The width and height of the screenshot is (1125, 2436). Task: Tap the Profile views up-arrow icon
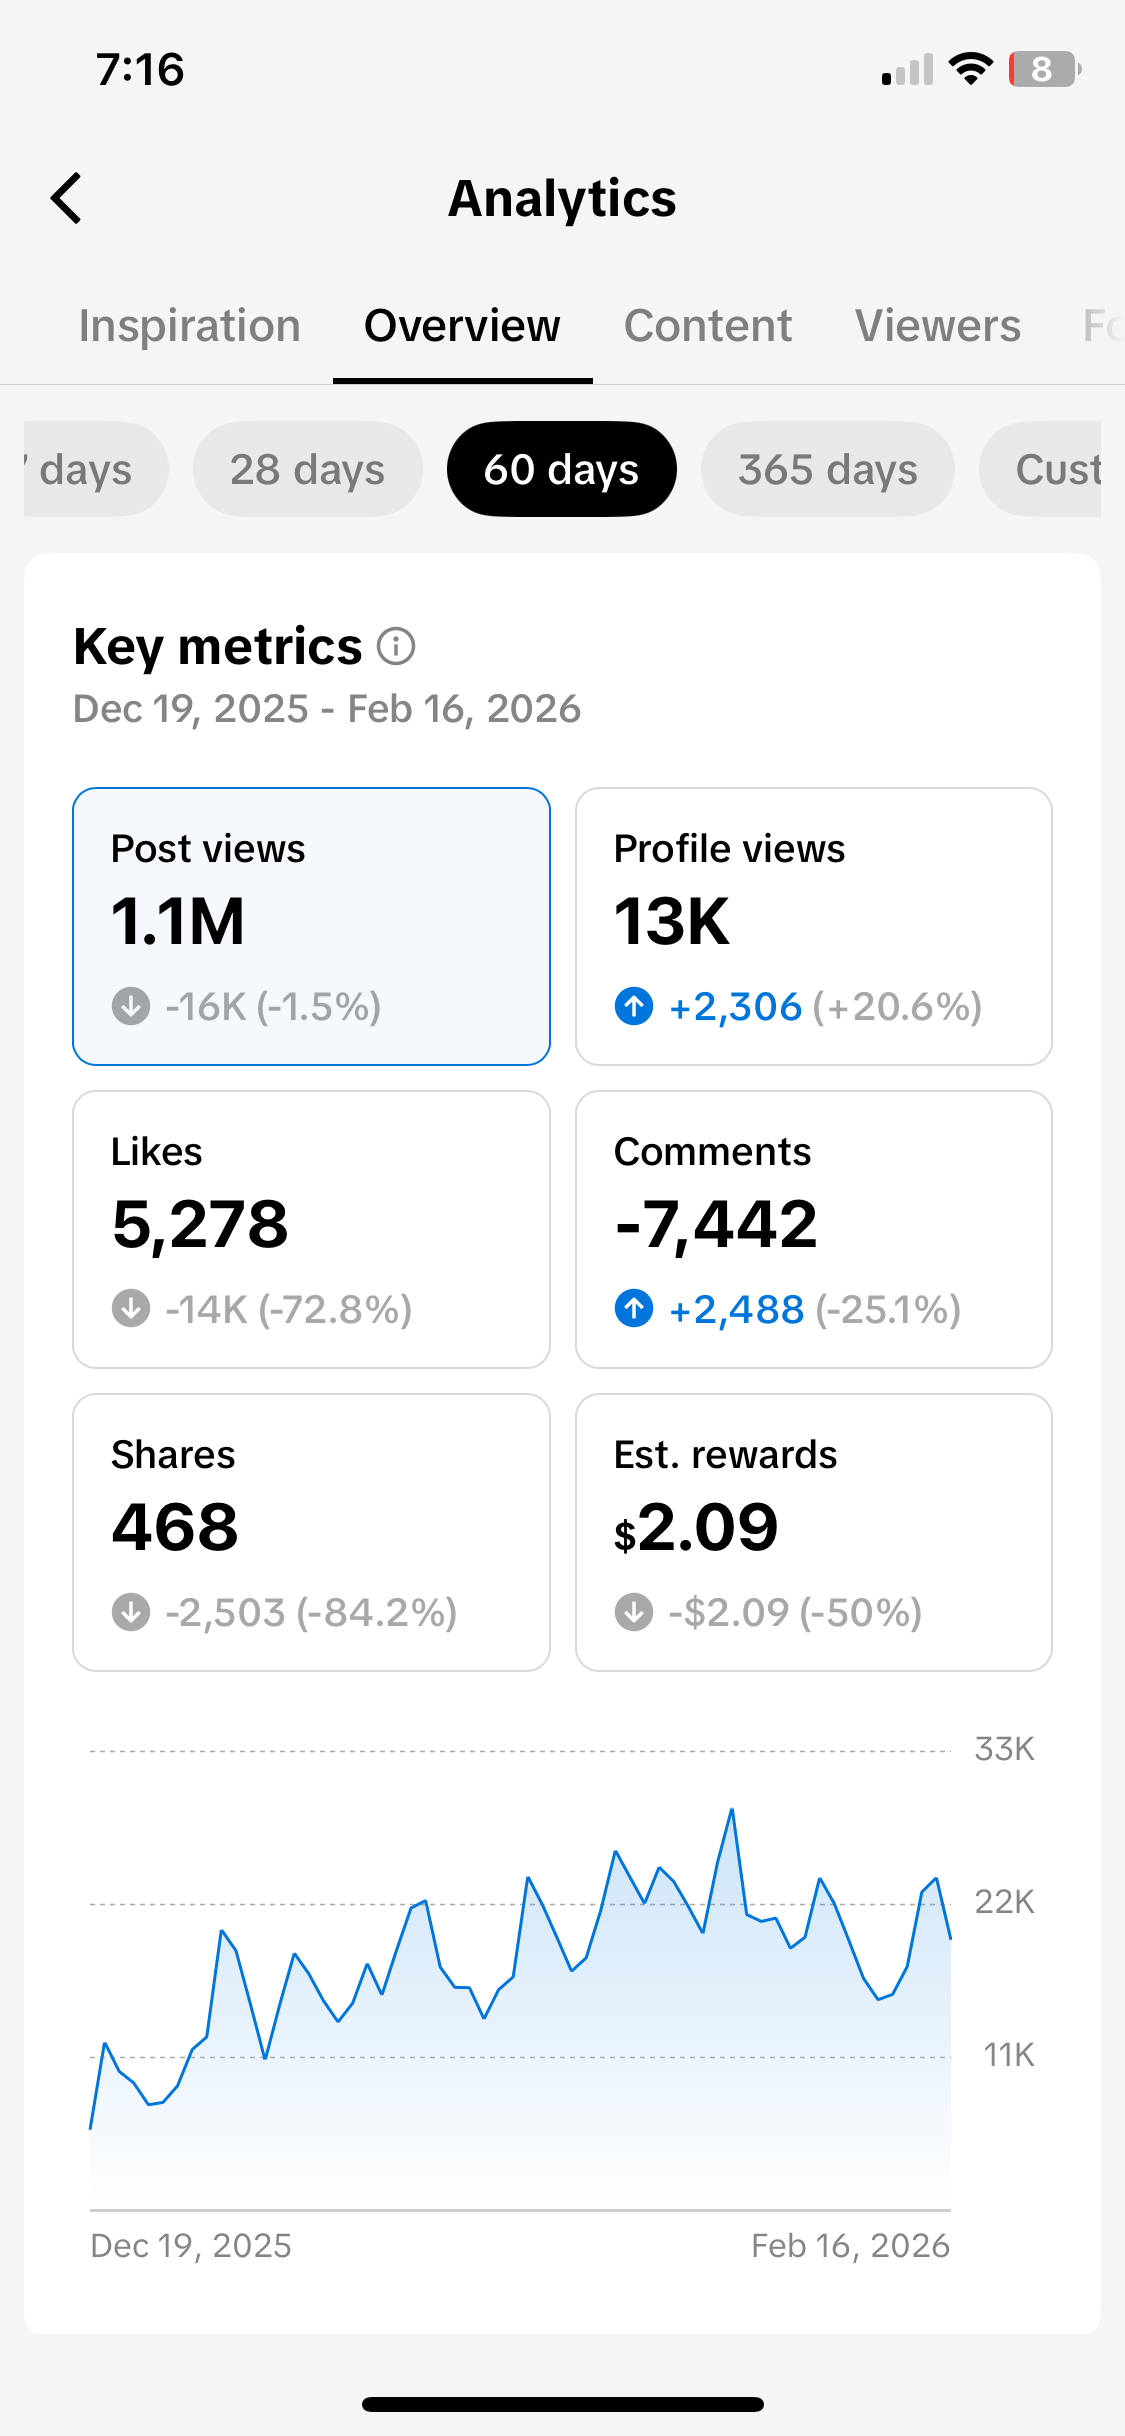click(x=634, y=1006)
